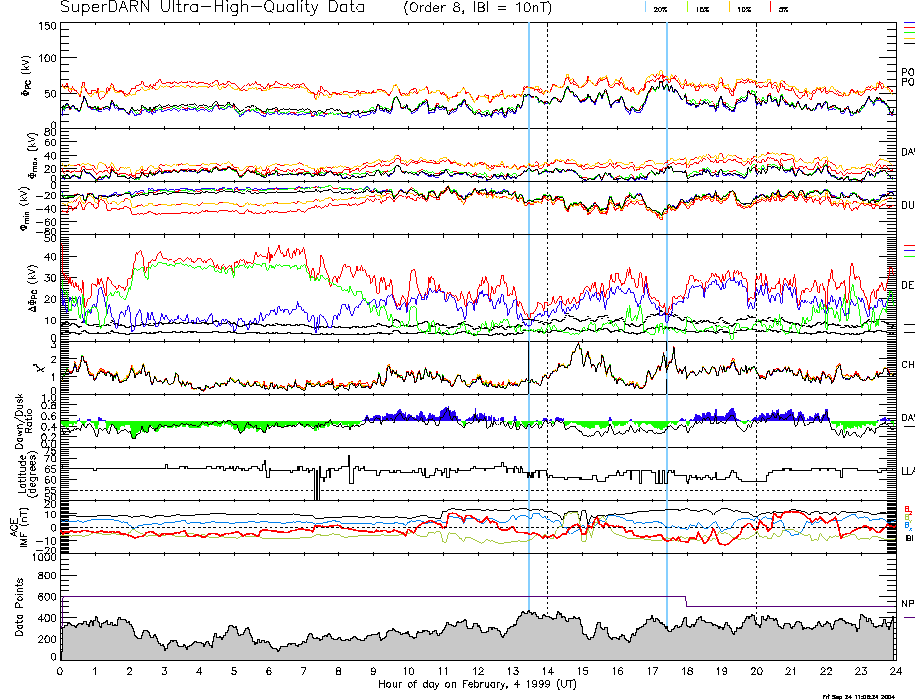Click the x-axis tick label 24

893,671
